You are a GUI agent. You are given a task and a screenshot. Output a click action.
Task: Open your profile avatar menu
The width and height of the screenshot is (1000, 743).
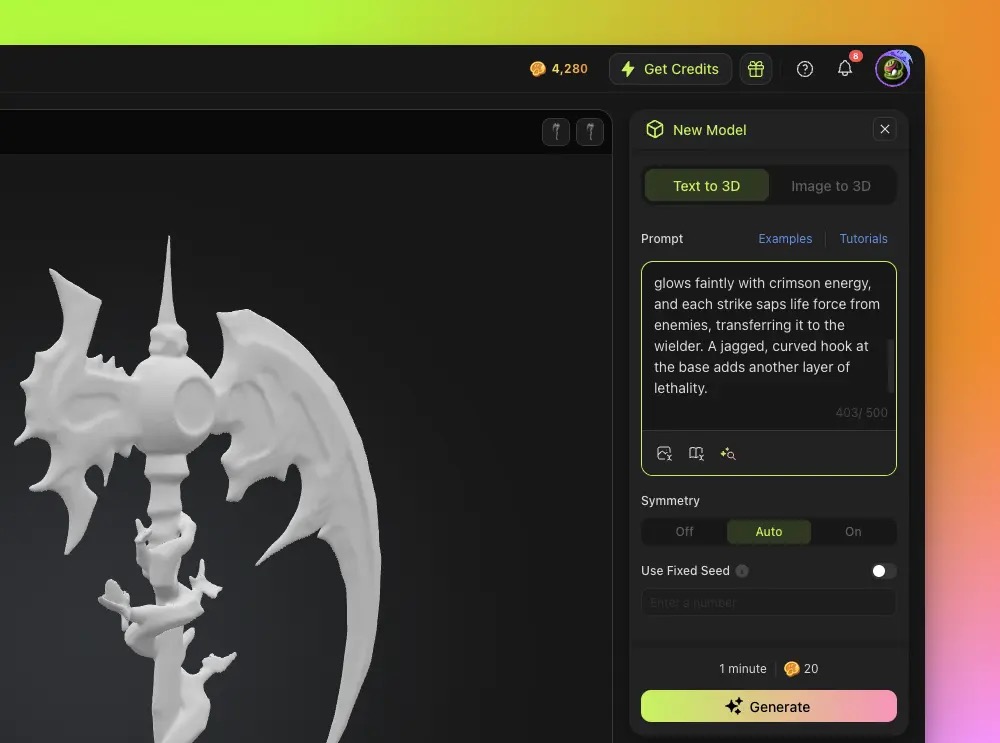click(x=891, y=68)
